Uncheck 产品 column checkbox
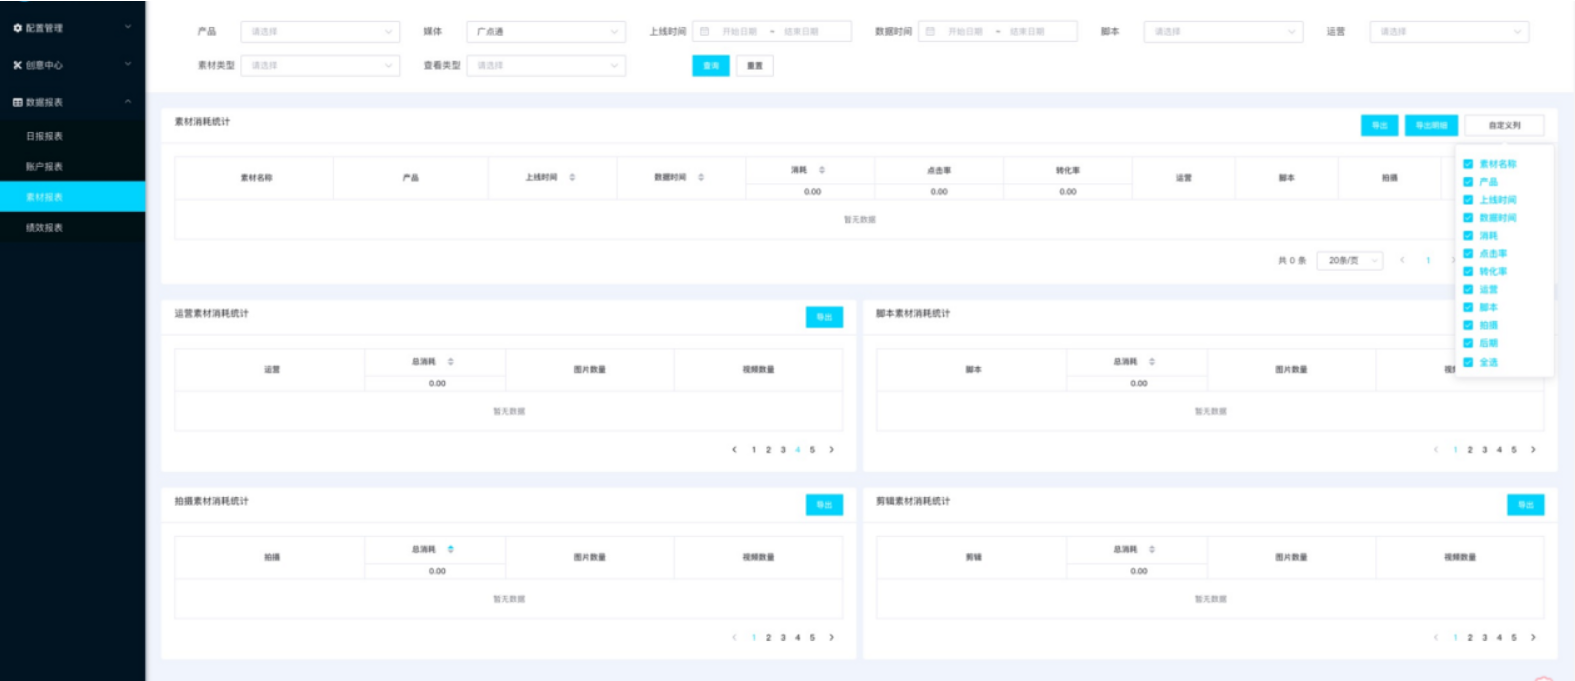Viewport: 1575px width, 681px height. pos(1468,182)
